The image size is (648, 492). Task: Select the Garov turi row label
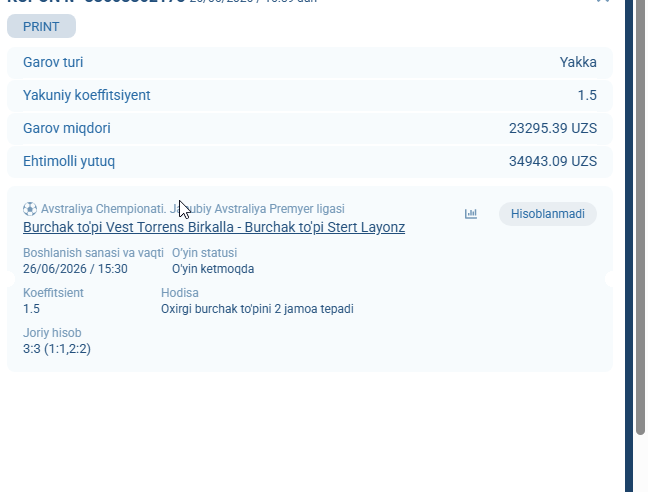click(x=53, y=62)
